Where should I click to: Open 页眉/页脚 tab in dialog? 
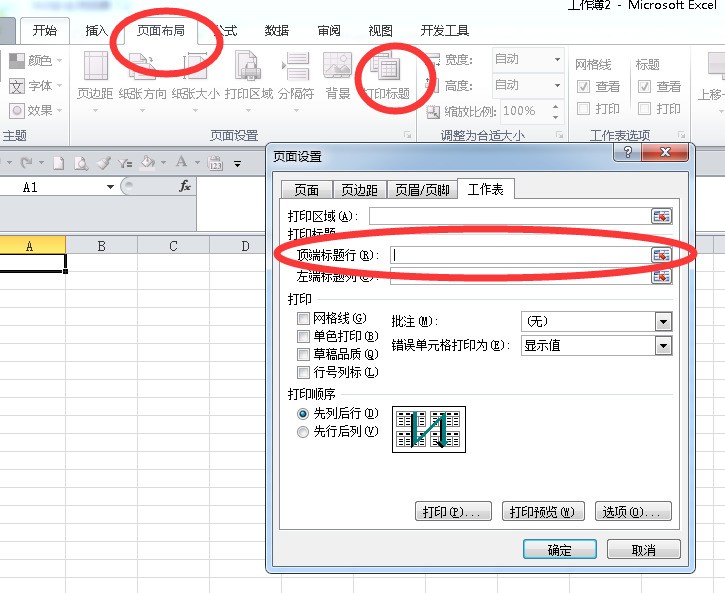point(422,190)
